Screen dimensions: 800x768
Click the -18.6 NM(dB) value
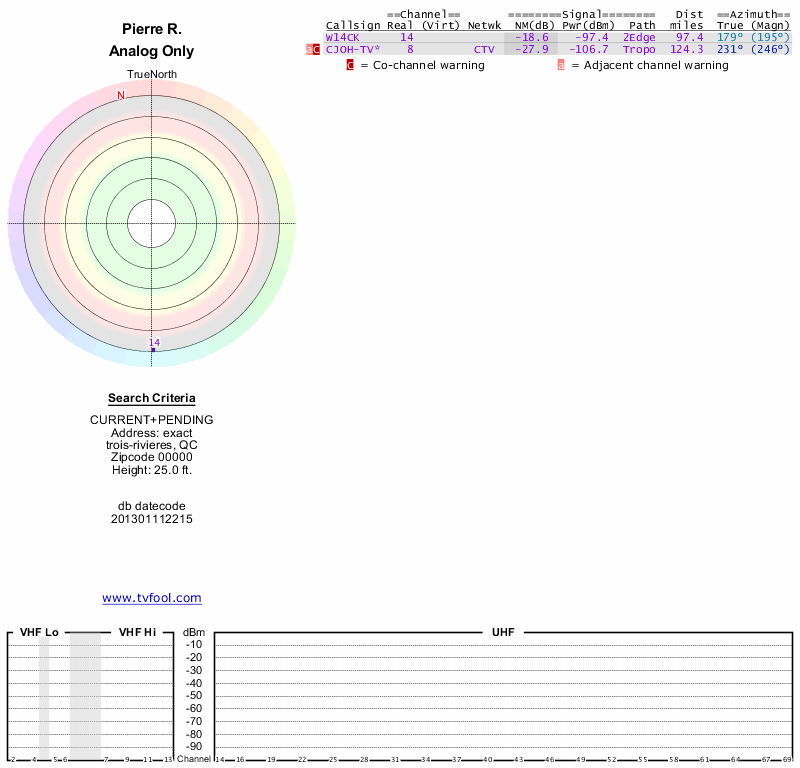pyautogui.click(x=531, y=37)
